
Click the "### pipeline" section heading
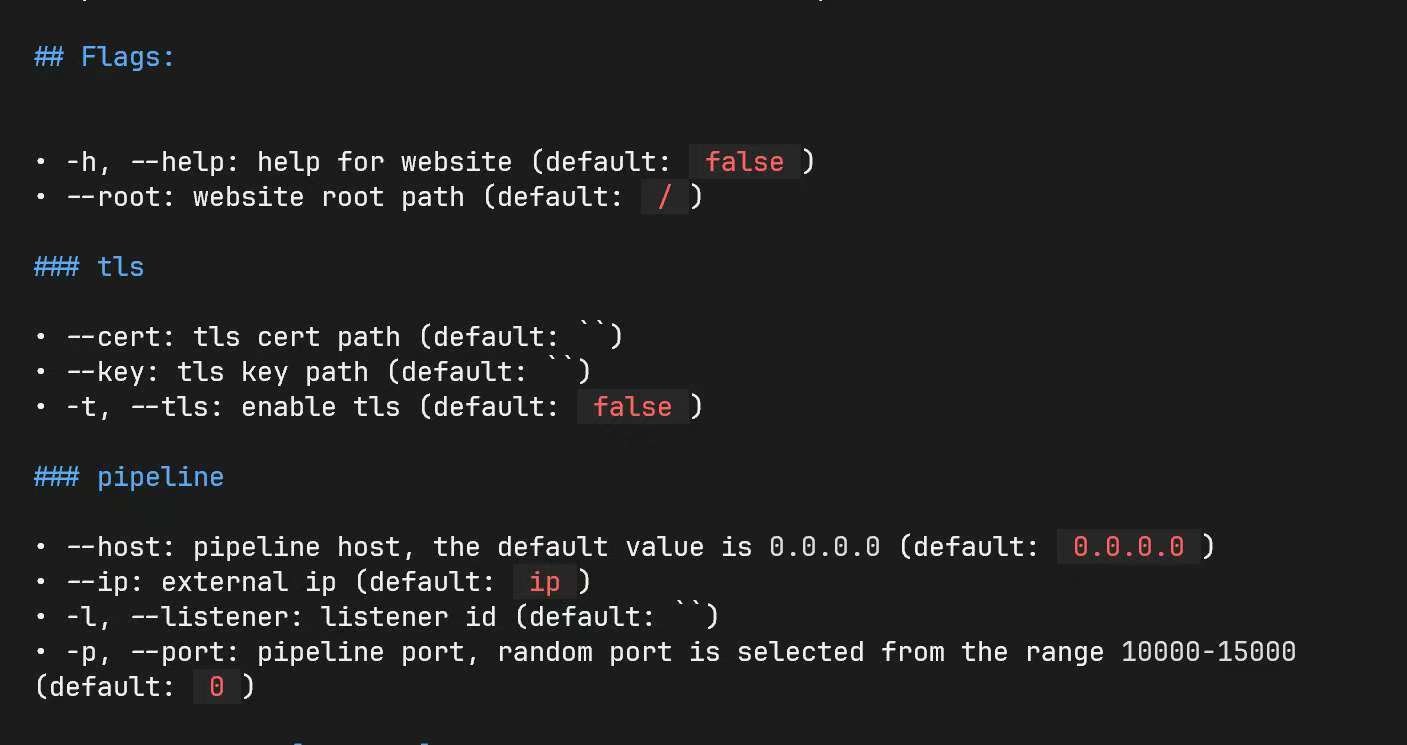[x=129, y=477]
